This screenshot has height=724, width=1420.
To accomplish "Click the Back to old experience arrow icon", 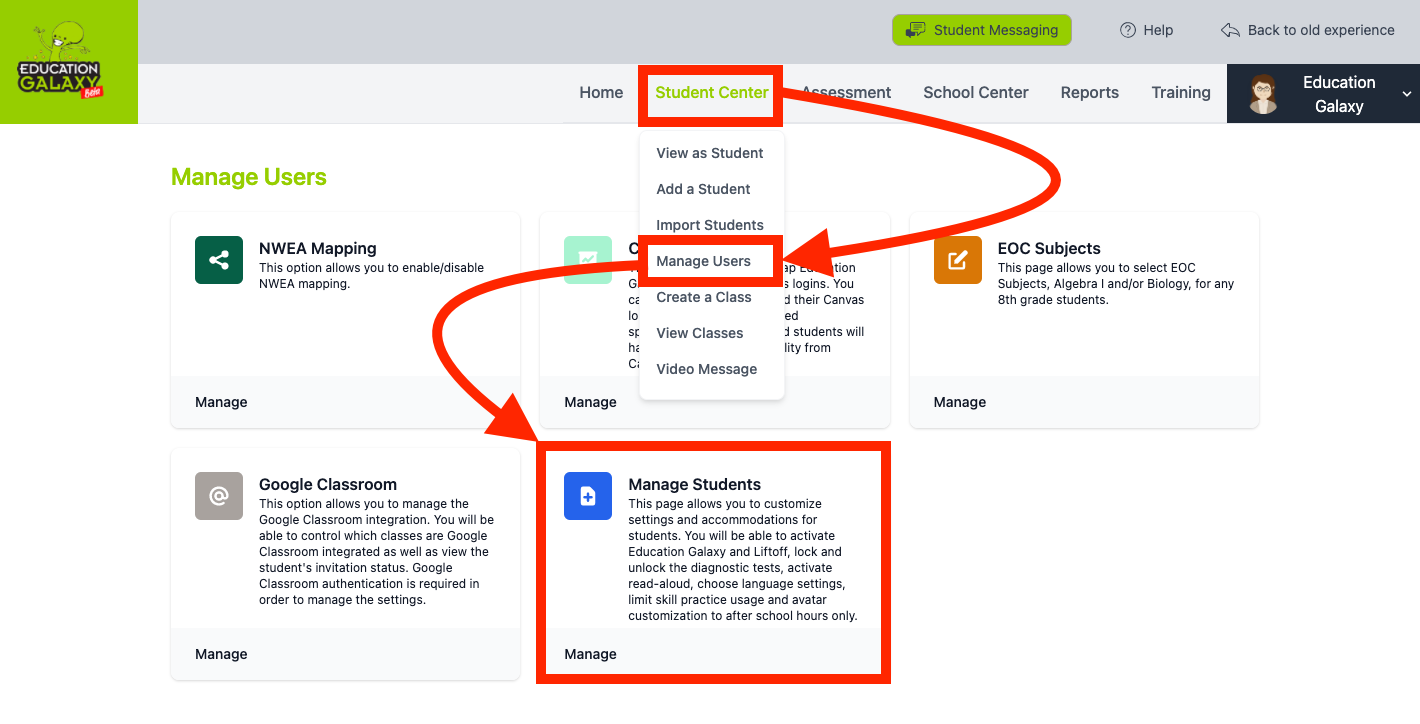I will point(1231,30).
